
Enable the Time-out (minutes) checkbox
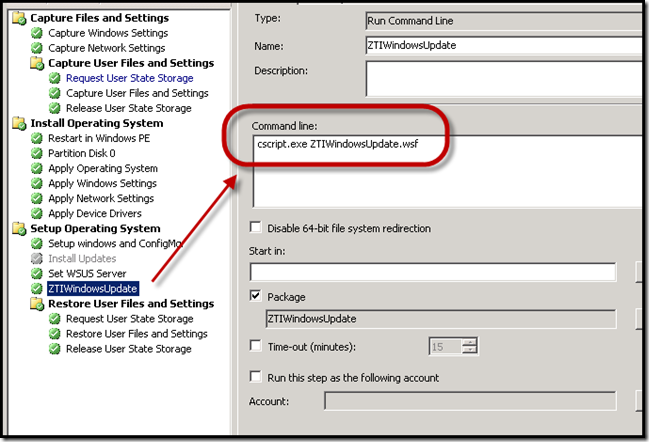[x=256, y=346]
